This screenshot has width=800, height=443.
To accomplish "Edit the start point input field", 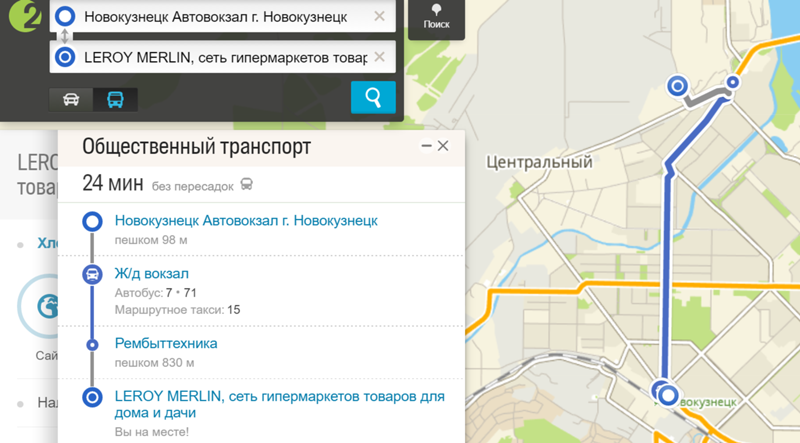I will coord(222,16).
